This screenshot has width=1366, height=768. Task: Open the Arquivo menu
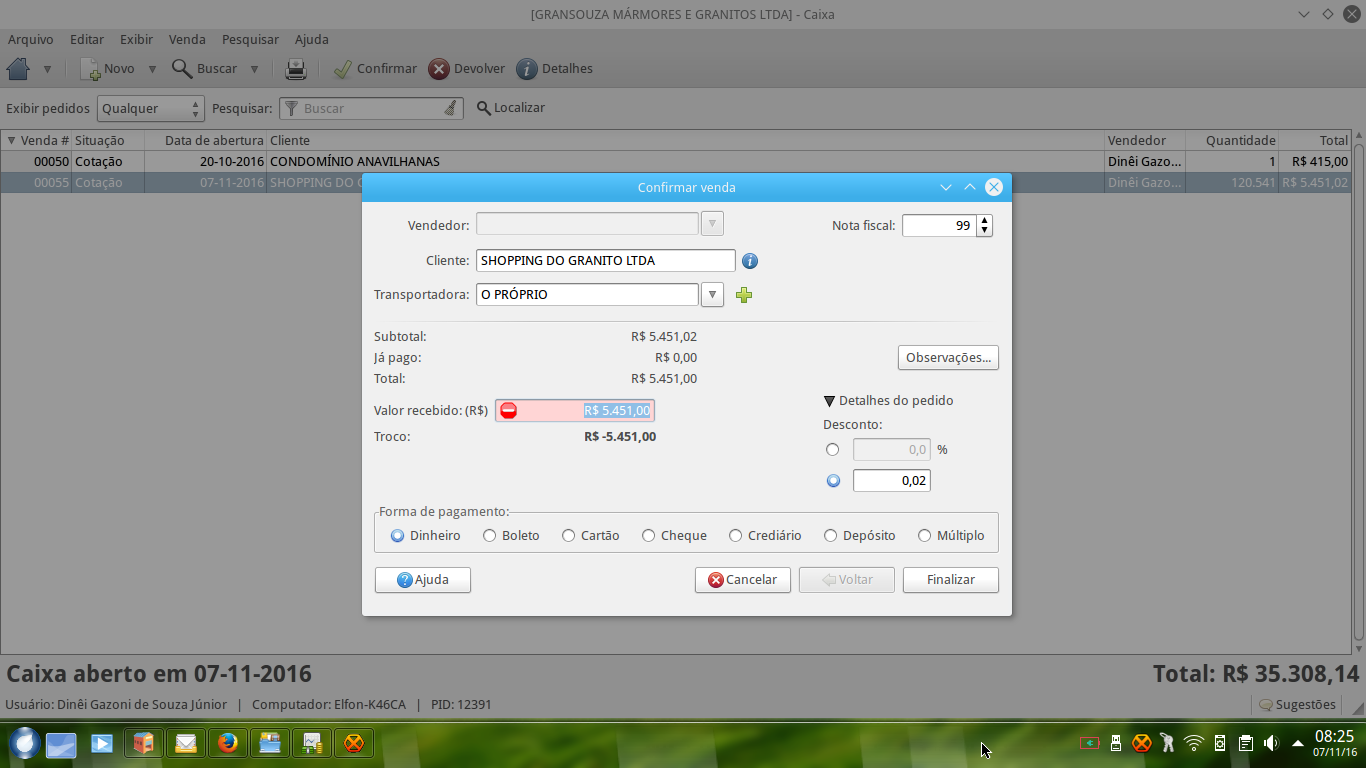(x=31, y=40)
